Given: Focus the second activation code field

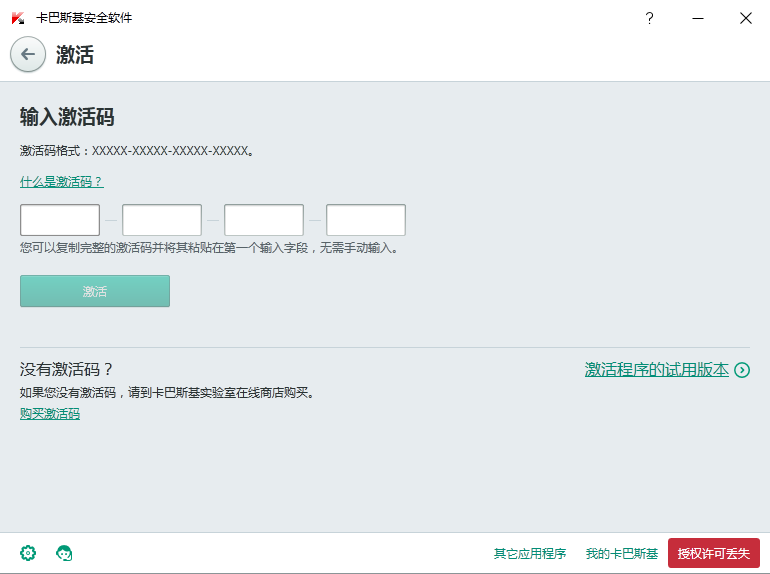Looking at the screenshot, I should pyautogui.click(x=162, y=220).
